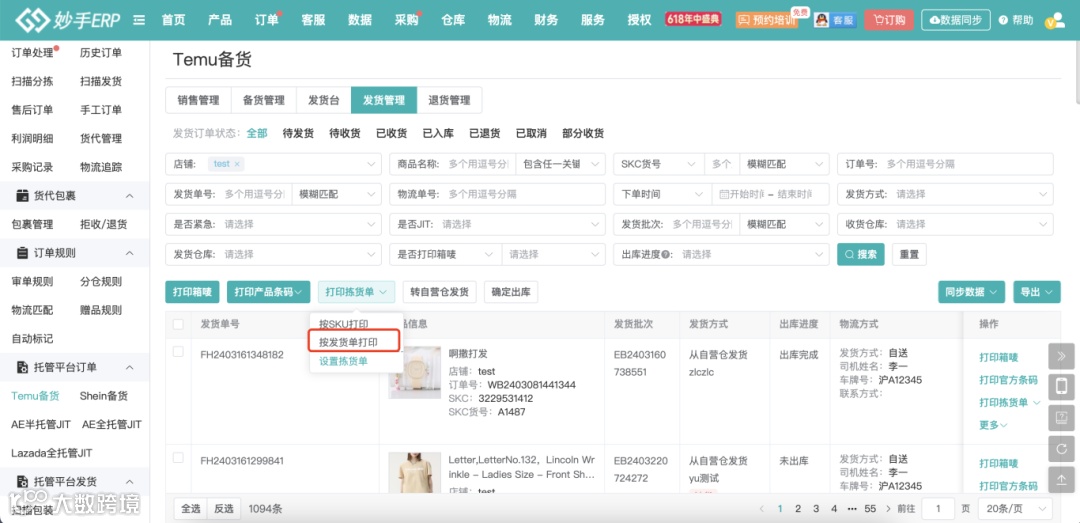The height and width of the screenshot is (523, 1080).
Task: Click the watch product thumbnail
Action: (x=415, y=372)
